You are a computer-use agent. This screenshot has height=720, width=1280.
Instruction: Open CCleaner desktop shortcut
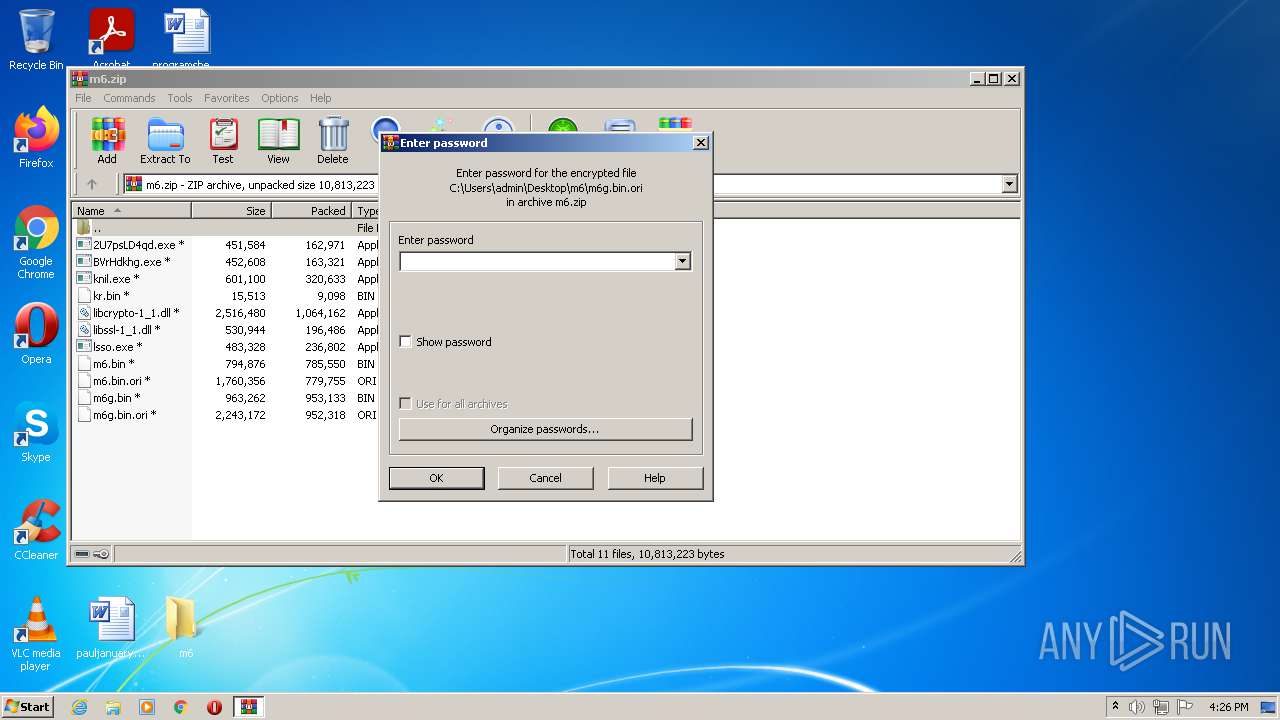tap(36, 530)
